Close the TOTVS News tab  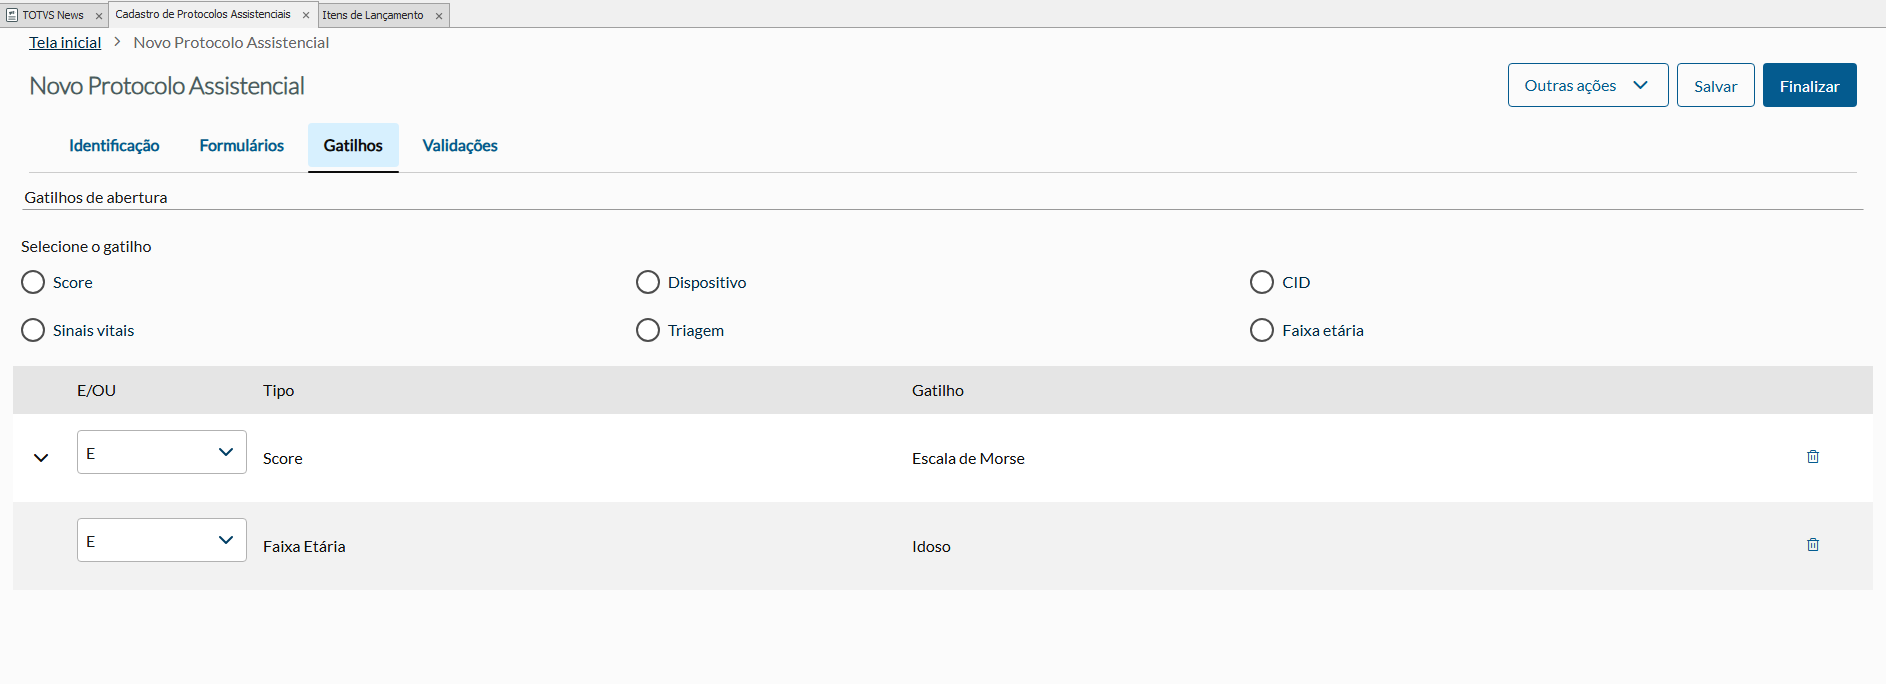pos(99,16)
